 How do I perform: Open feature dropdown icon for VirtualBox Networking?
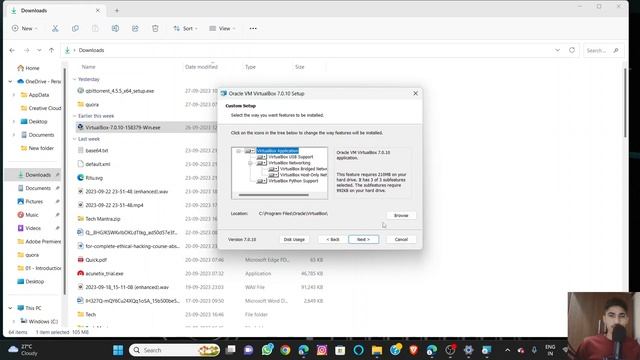click(261, 163)
